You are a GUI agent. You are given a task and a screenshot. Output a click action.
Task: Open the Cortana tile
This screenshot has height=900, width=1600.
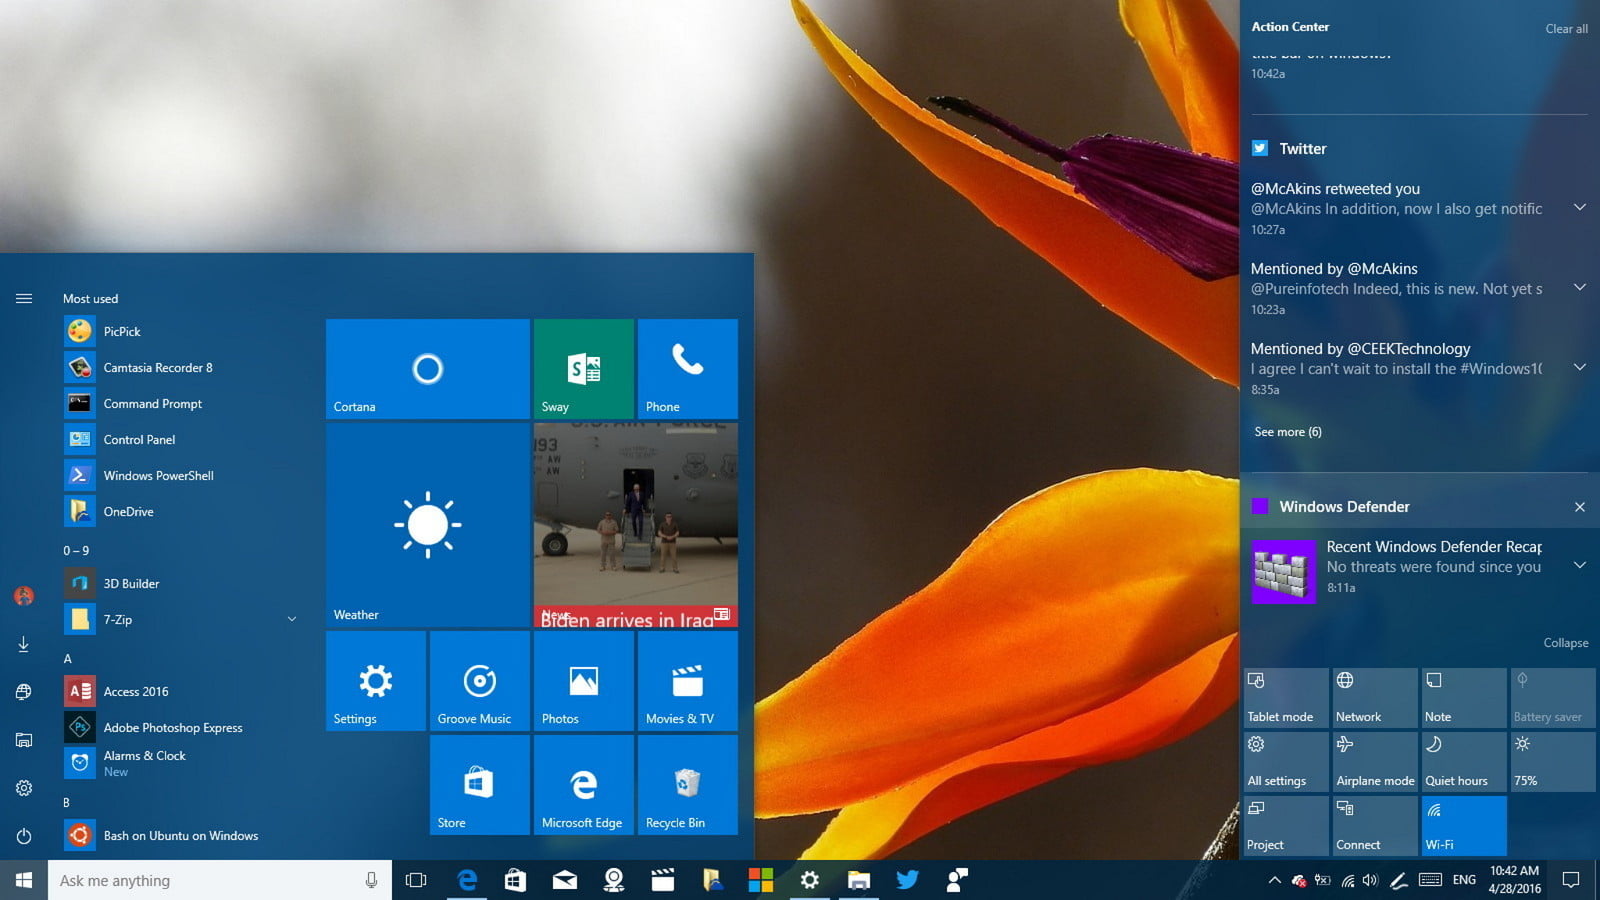(x=427, y=370)
